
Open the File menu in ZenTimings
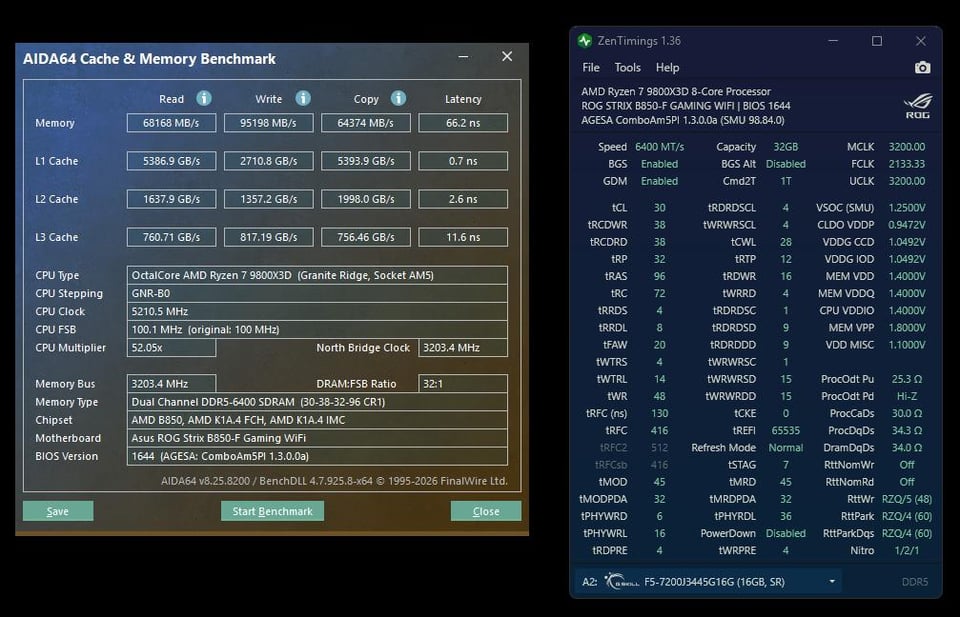point(591,68)
